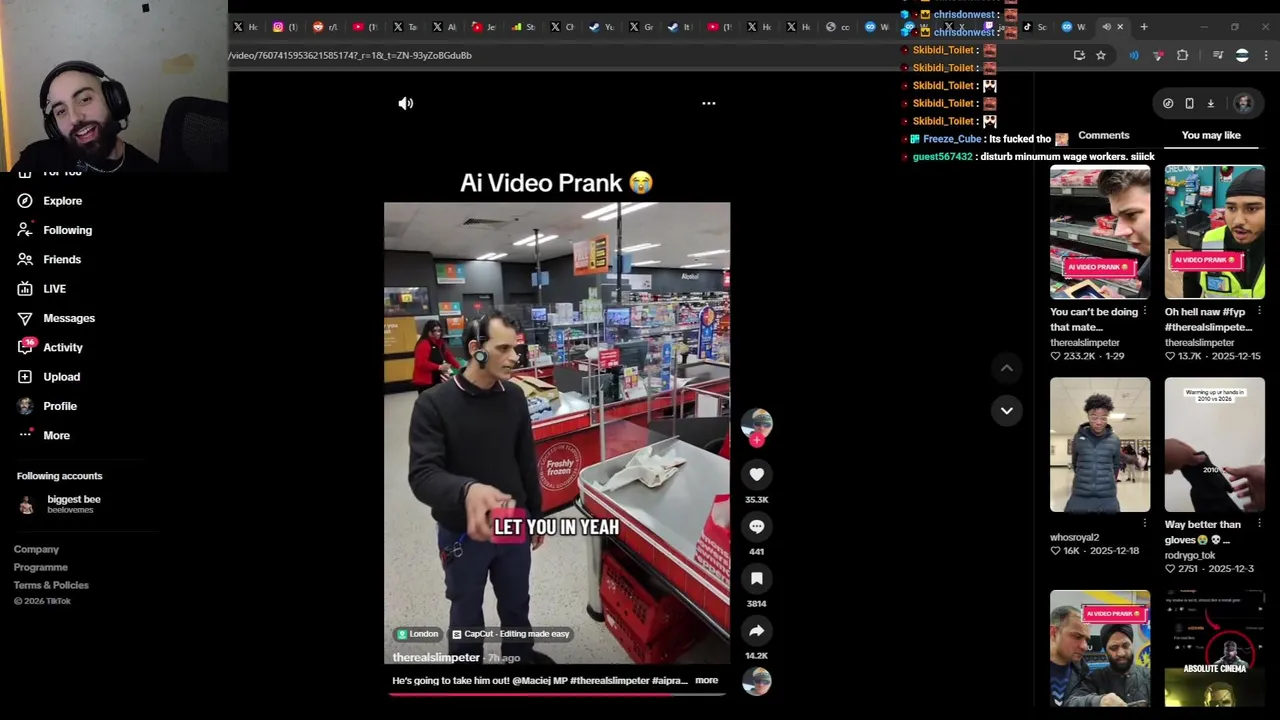The image size is (1280, 720).
Task: Save the video using the bookmark icon
Action: (x=757, y=579)
